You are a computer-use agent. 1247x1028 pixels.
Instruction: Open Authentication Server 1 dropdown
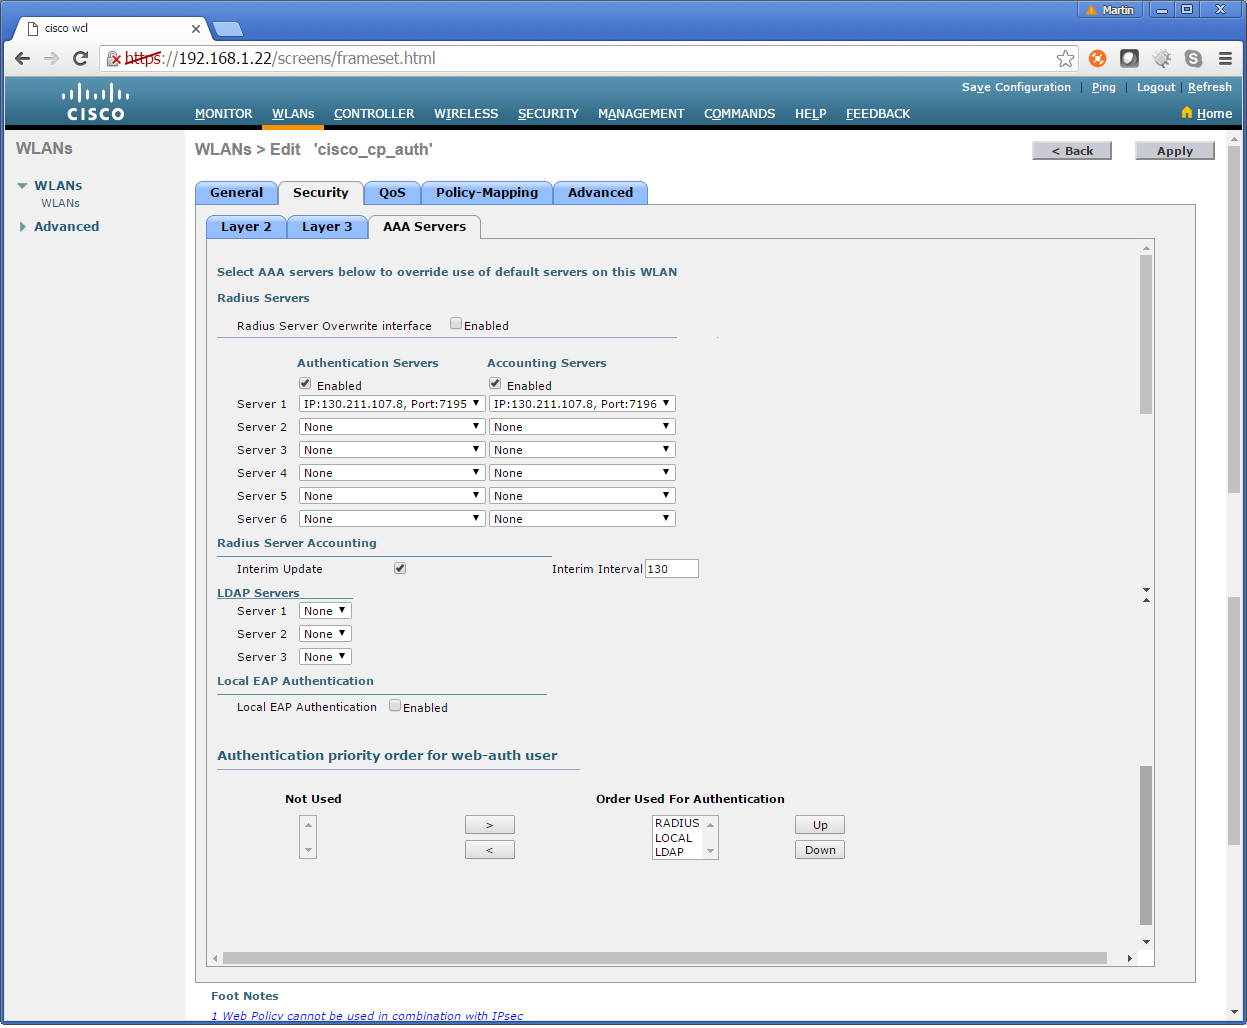coord(392,404)
